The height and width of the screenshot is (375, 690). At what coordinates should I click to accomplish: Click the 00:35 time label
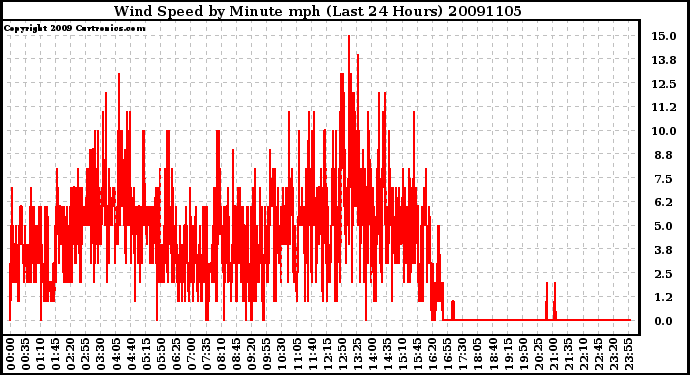[x=26, y=354]
